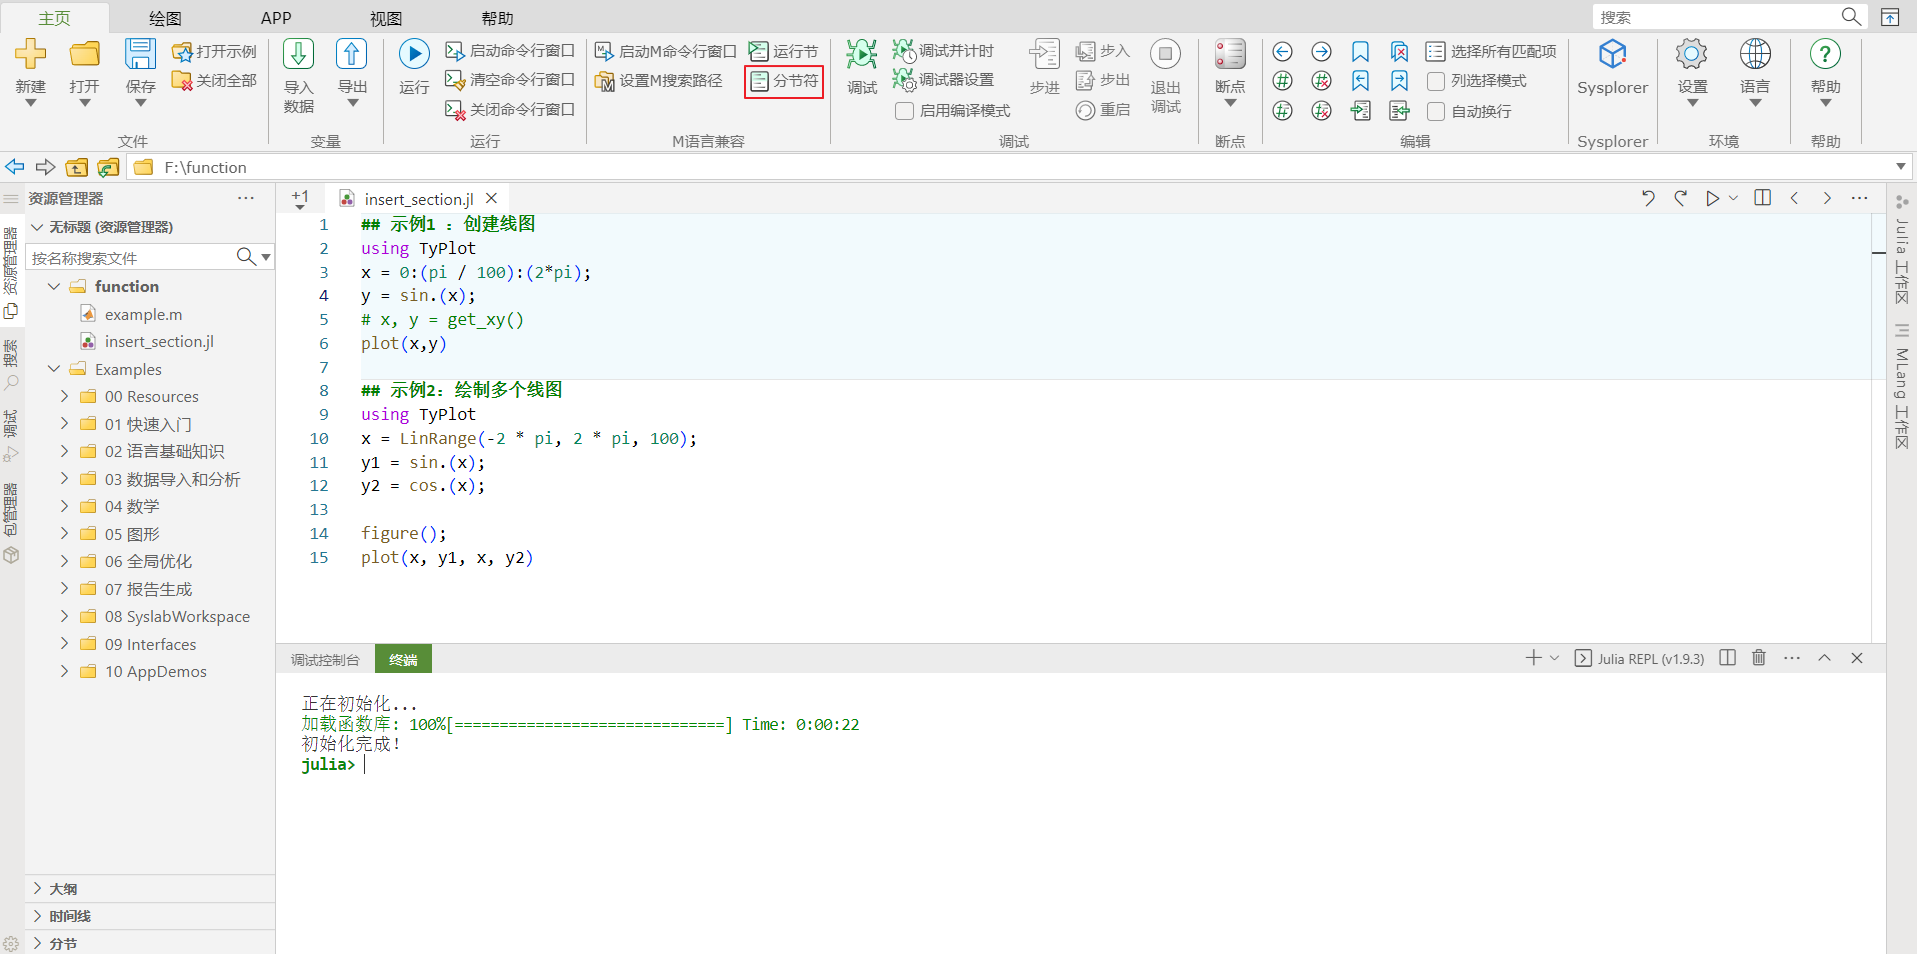
Task: Toggle column selection mode (列选择模式) checkbox
Action: tap(1436, 81)
